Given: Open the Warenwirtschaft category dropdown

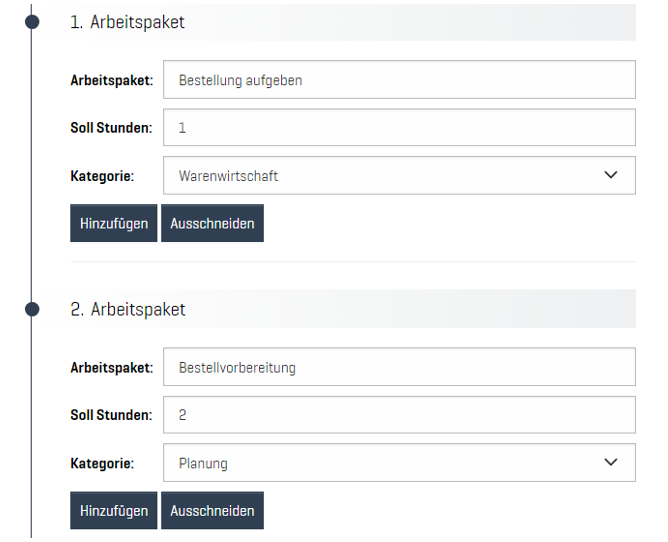Looking at the screenshot, I should point(398,176).
